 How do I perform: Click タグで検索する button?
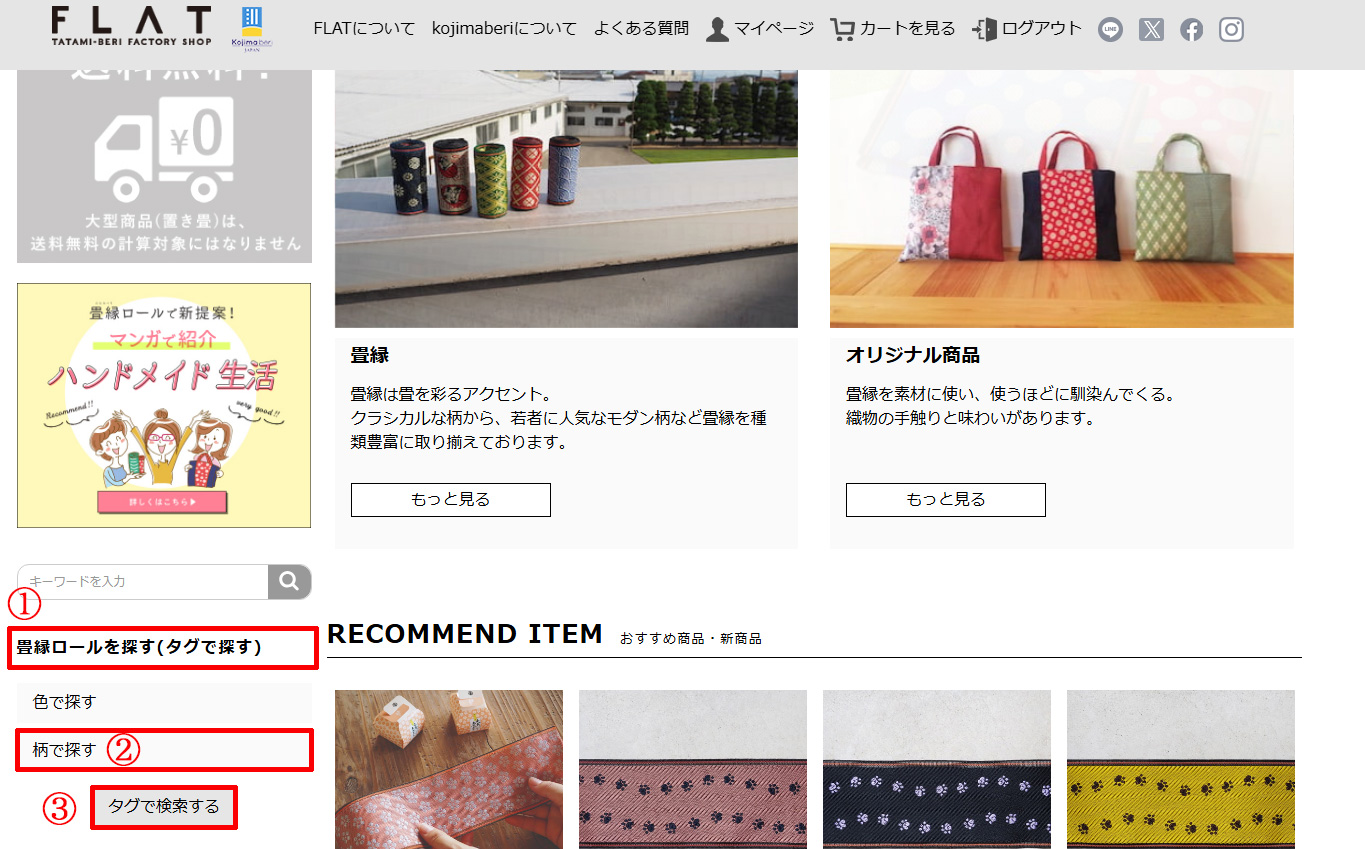coord(164,807)
